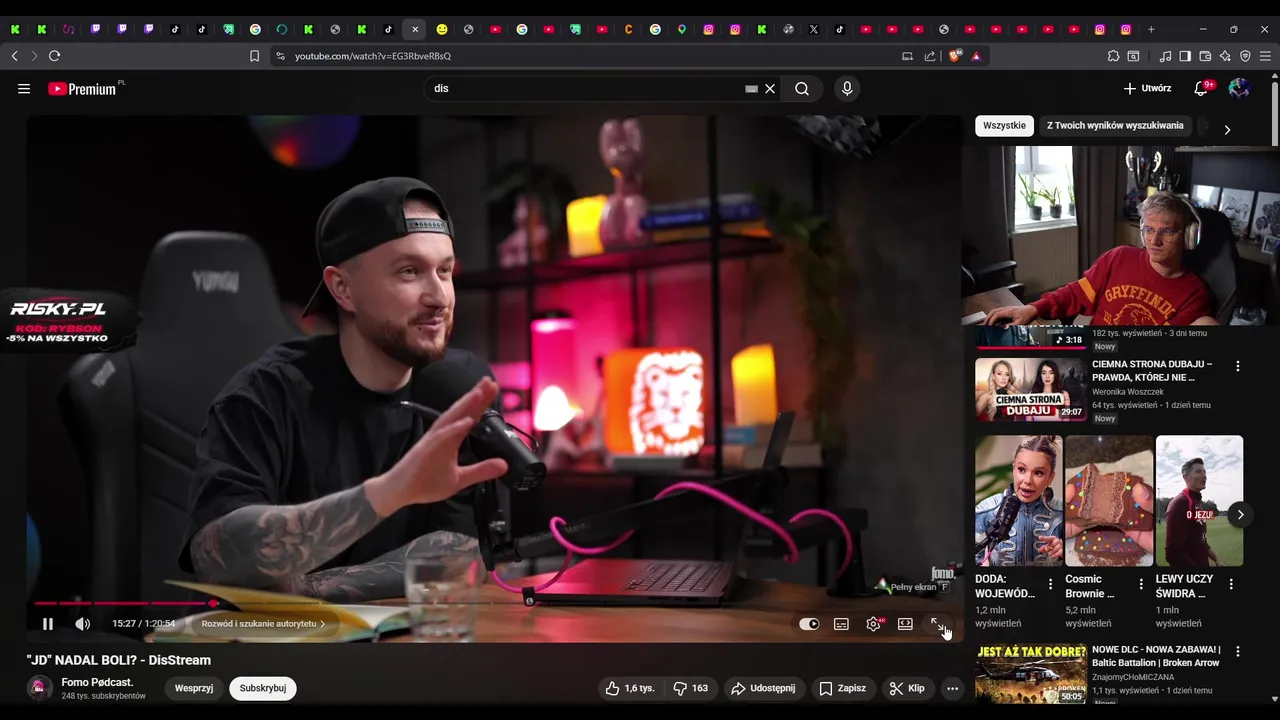Open options for LEWY UCZY ŚWIDRA Short
The width and height of the screenshot is (1280, 720).
click(x=1231, y=584)
